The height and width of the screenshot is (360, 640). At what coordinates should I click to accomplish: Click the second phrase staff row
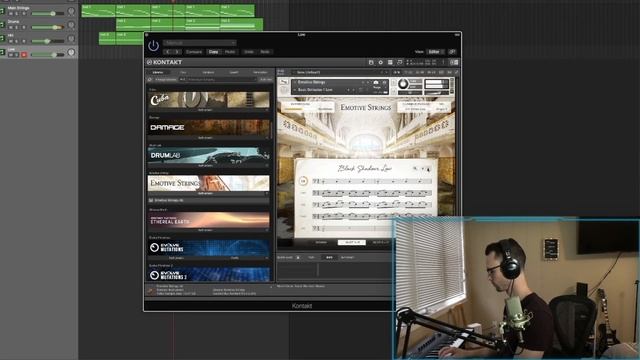(372, 193)
